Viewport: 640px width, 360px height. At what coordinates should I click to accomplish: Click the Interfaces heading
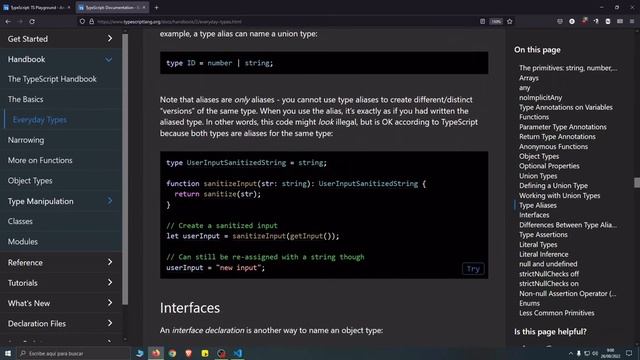[x=190, y=308]
